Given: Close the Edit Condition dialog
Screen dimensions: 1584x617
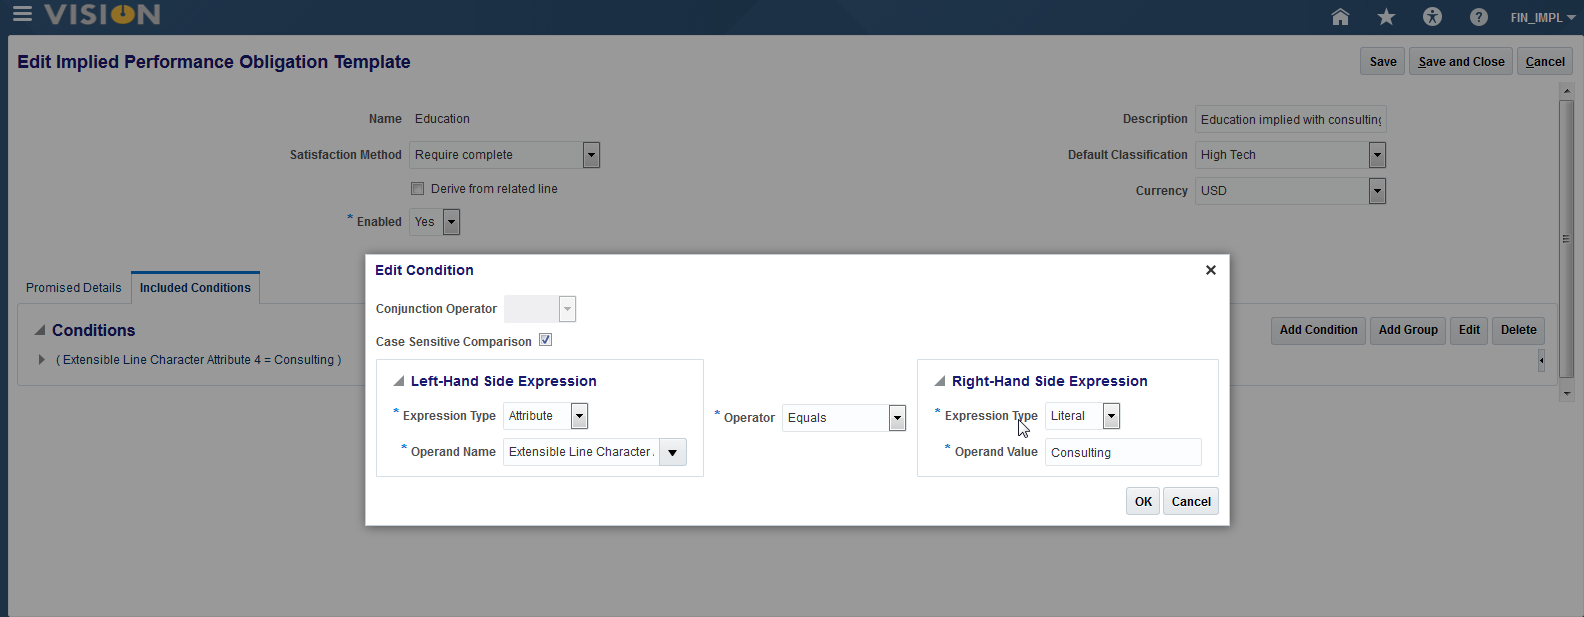Looking at the screenshot, I should click(x=1210, y=270).
